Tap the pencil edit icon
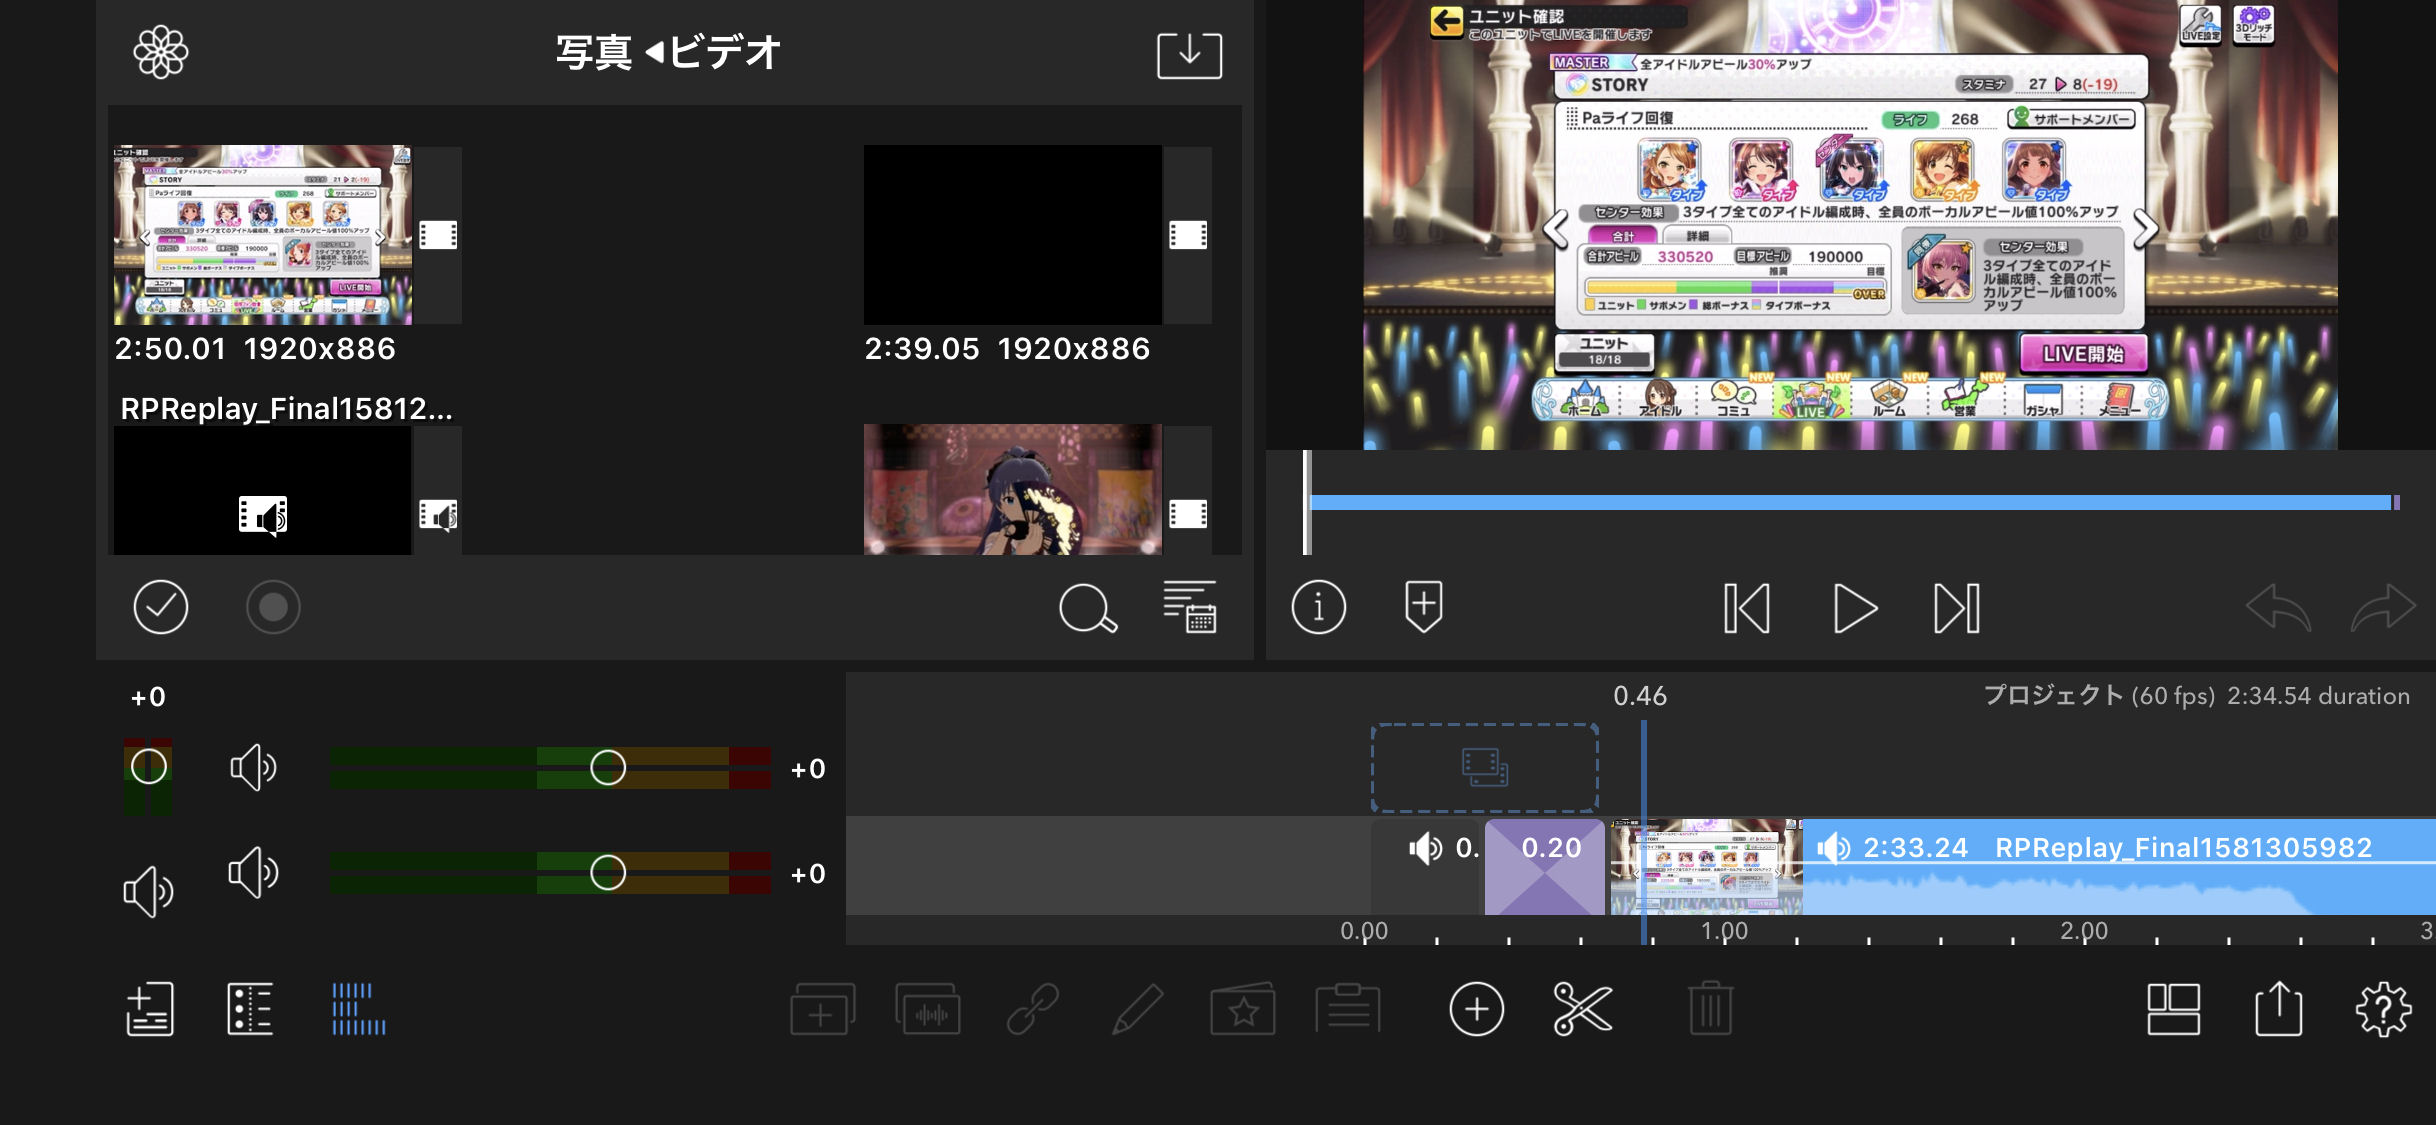The image size is (2436, 1125). [1138, 1008]
